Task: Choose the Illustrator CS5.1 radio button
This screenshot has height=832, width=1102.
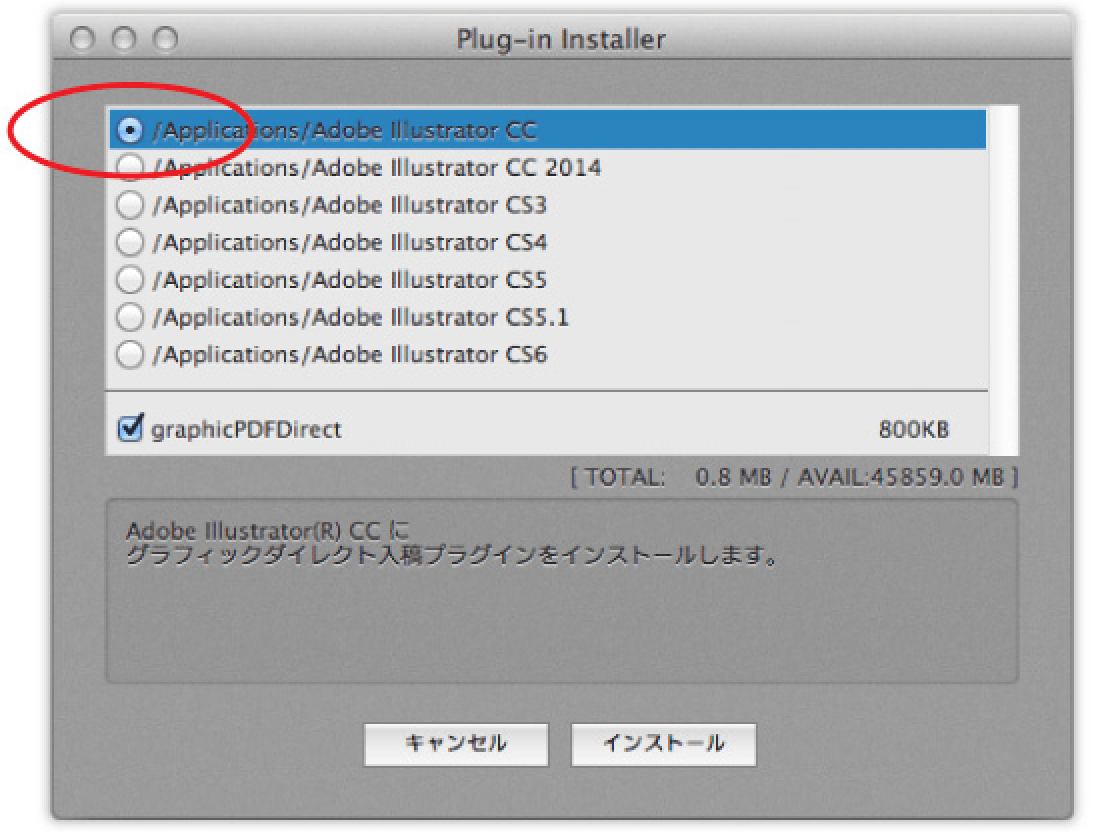Action: [130, 318]
